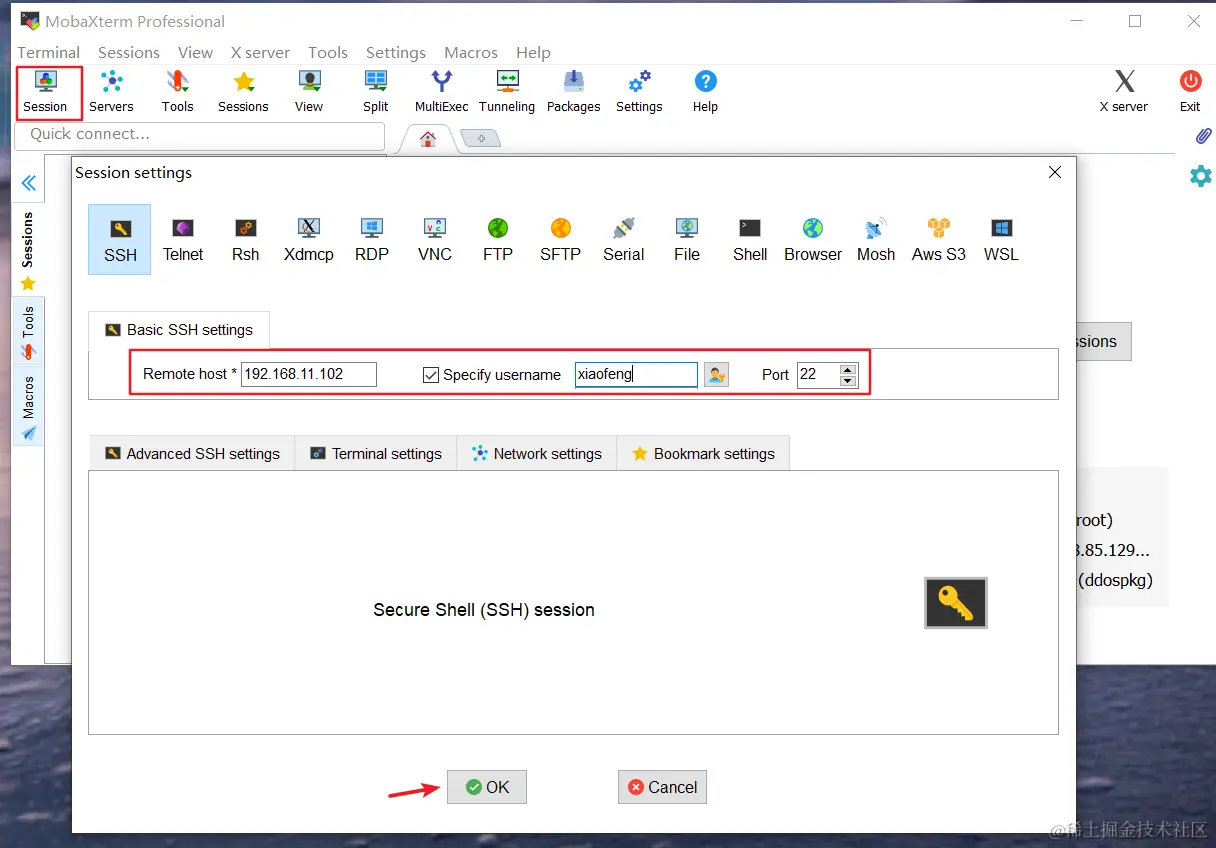This screenshot has height=848, width=1216.
Task: Open the Sessions vertical sidebar tab
Action: click(28, 250)
